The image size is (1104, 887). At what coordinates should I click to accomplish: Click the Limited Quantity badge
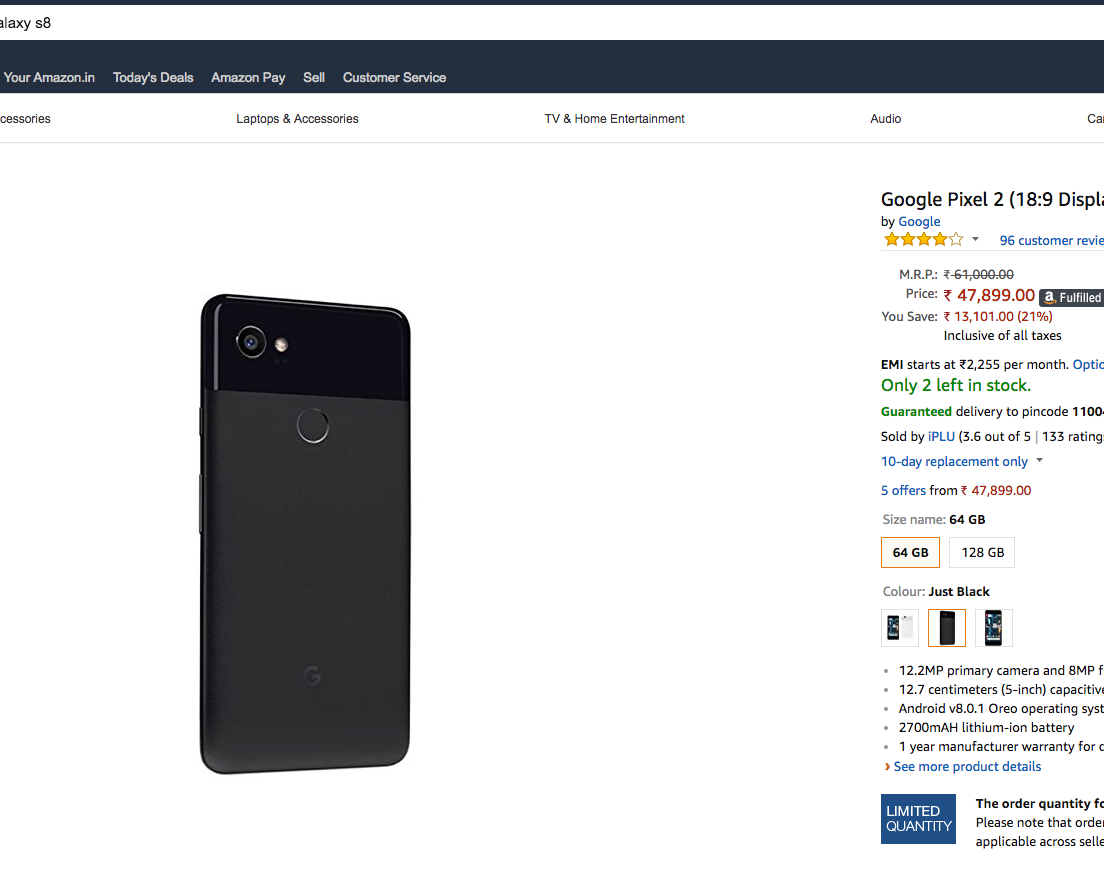pyautogui.click(x=918, y=819)
